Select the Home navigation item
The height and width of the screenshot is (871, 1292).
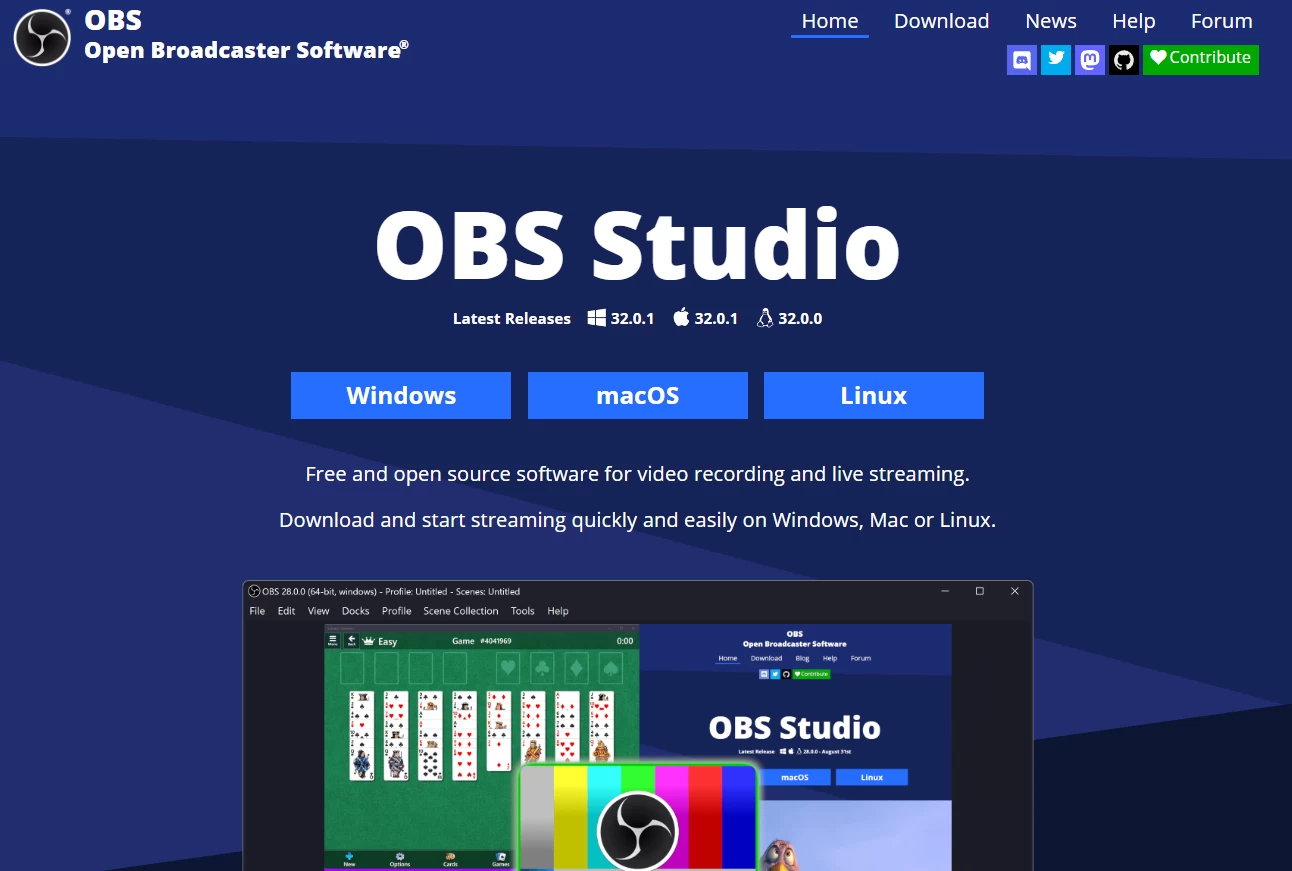click(829, 20)
